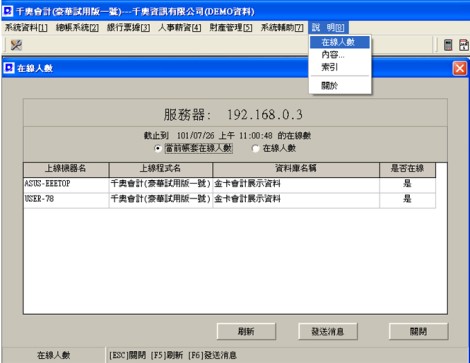Open the 銀行票據[3] menu
Viewport: 470px width, 363px height.
click(x=128, y=28)
